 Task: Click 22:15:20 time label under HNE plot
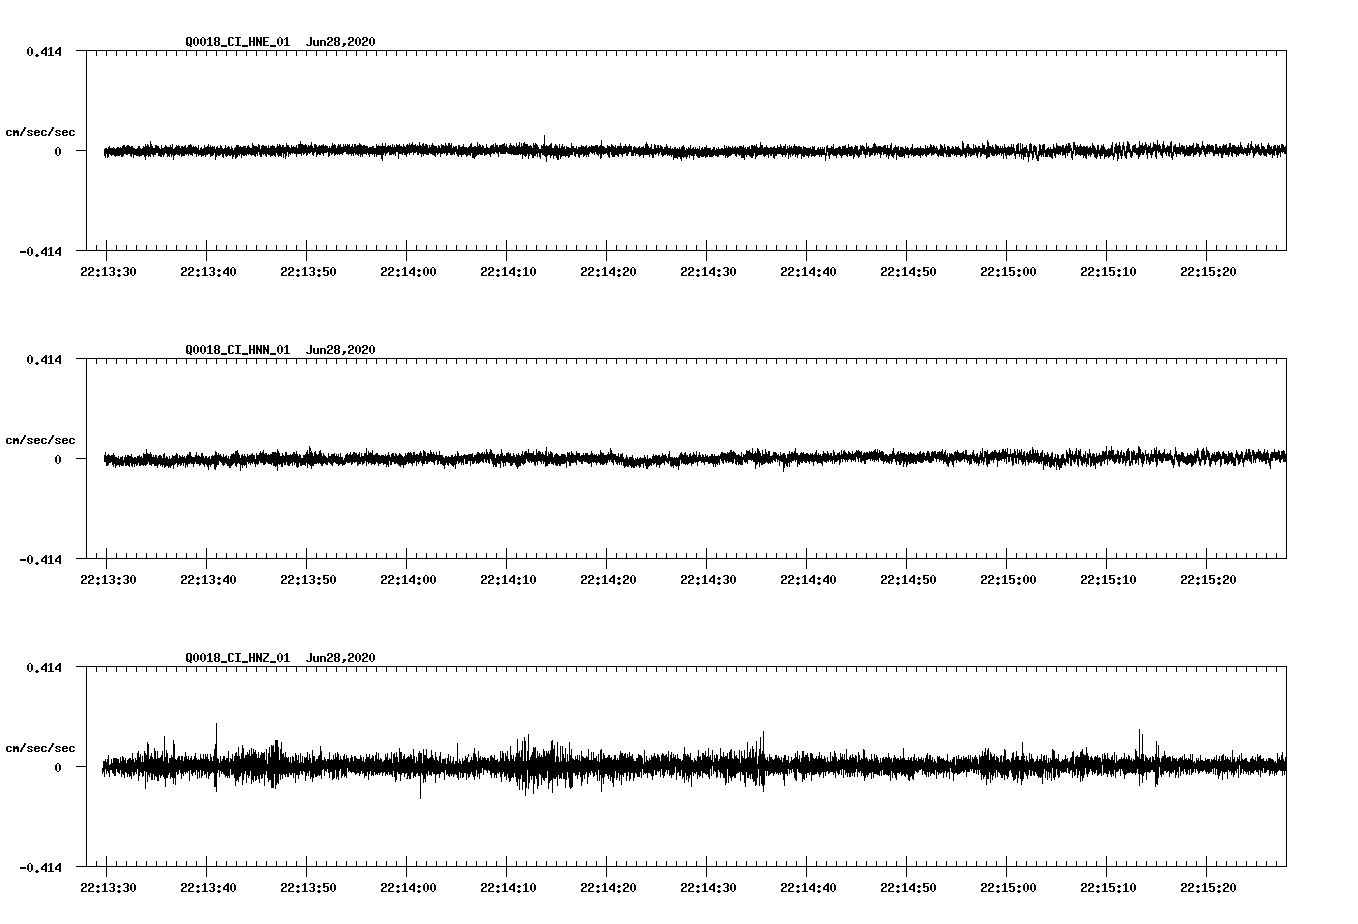pyautogui.click(x=1208, y=272)
